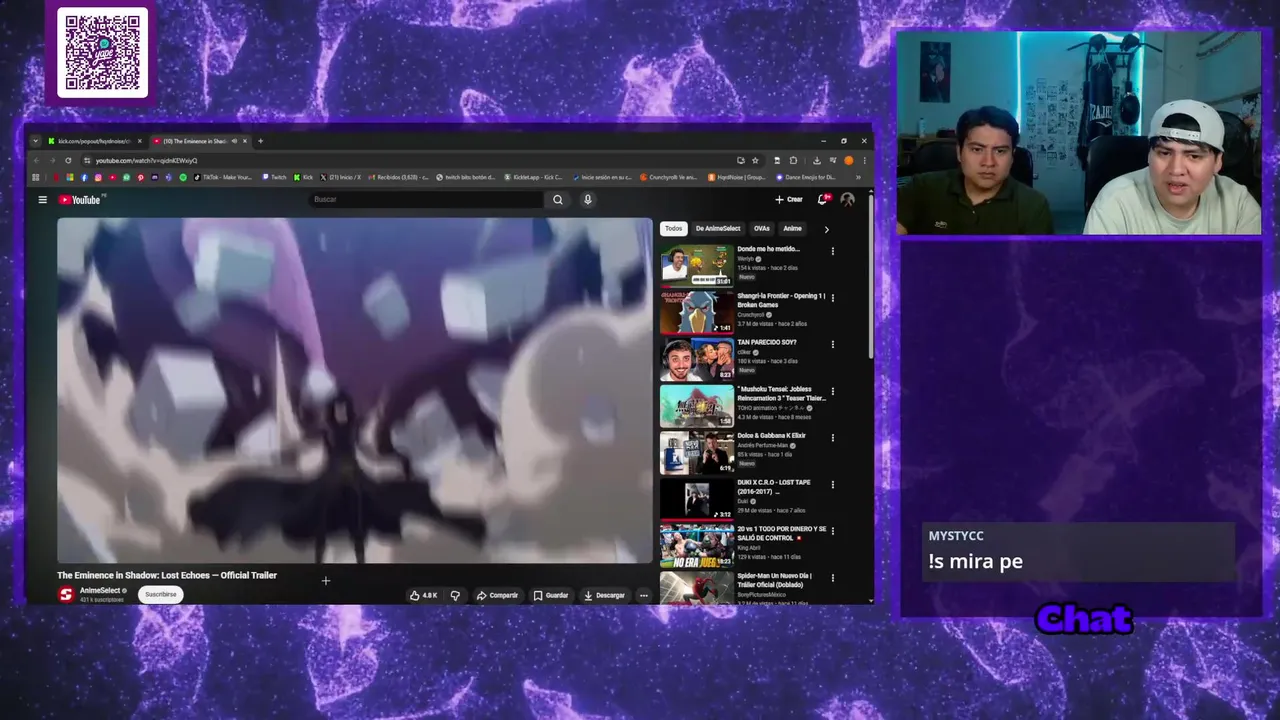Open options menu for Shangri-la Frontier video
Screen dimensions: 1280x720
click(x=832, y=298)
